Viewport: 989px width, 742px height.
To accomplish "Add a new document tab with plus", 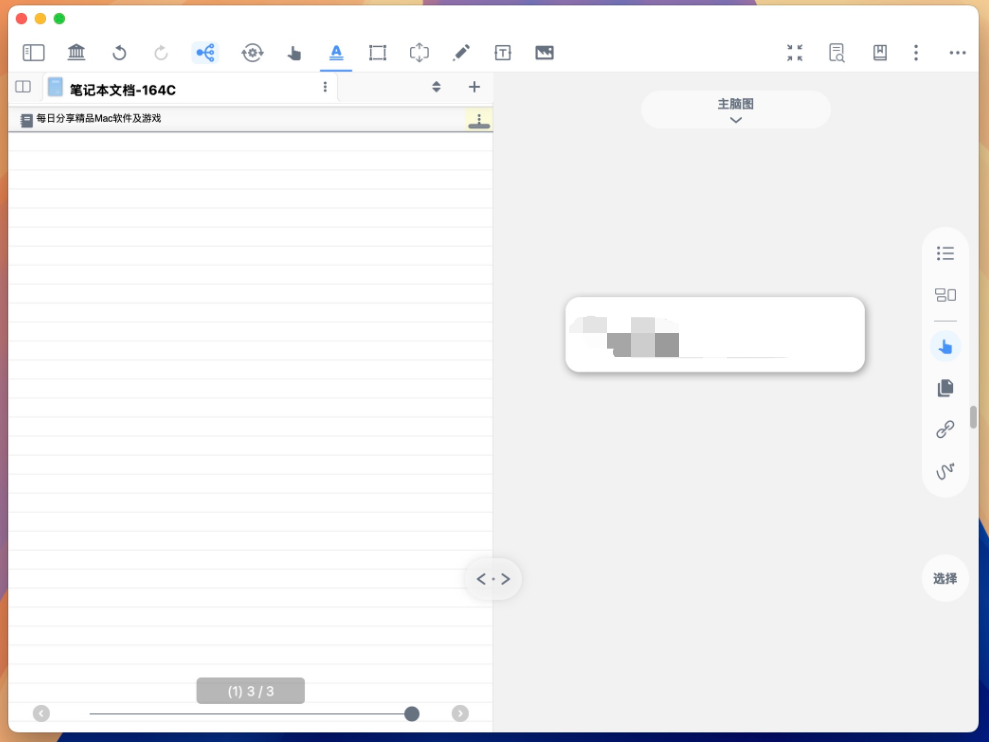I will pyautogui.click(x=474, y=87).
